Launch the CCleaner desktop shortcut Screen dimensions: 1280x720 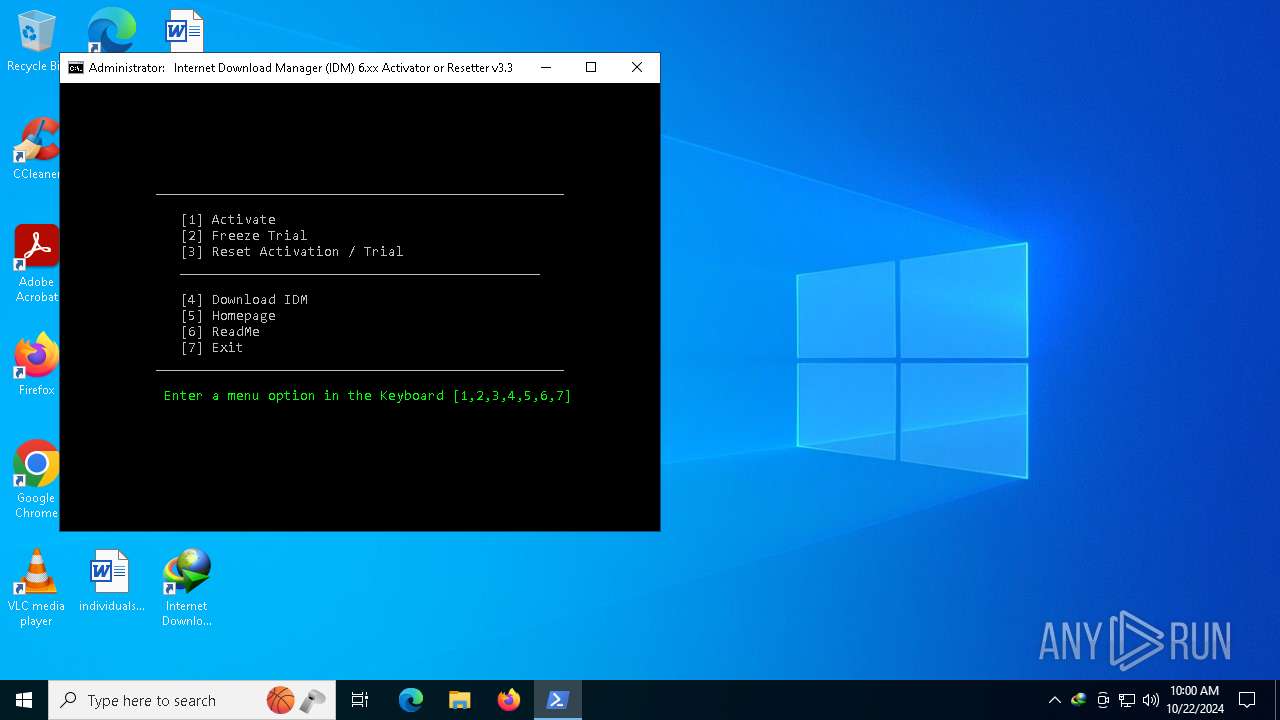[36, 149]
